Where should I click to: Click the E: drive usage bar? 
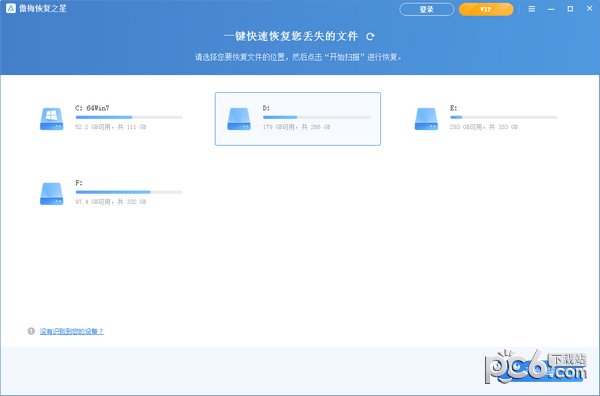coord(504,117)
